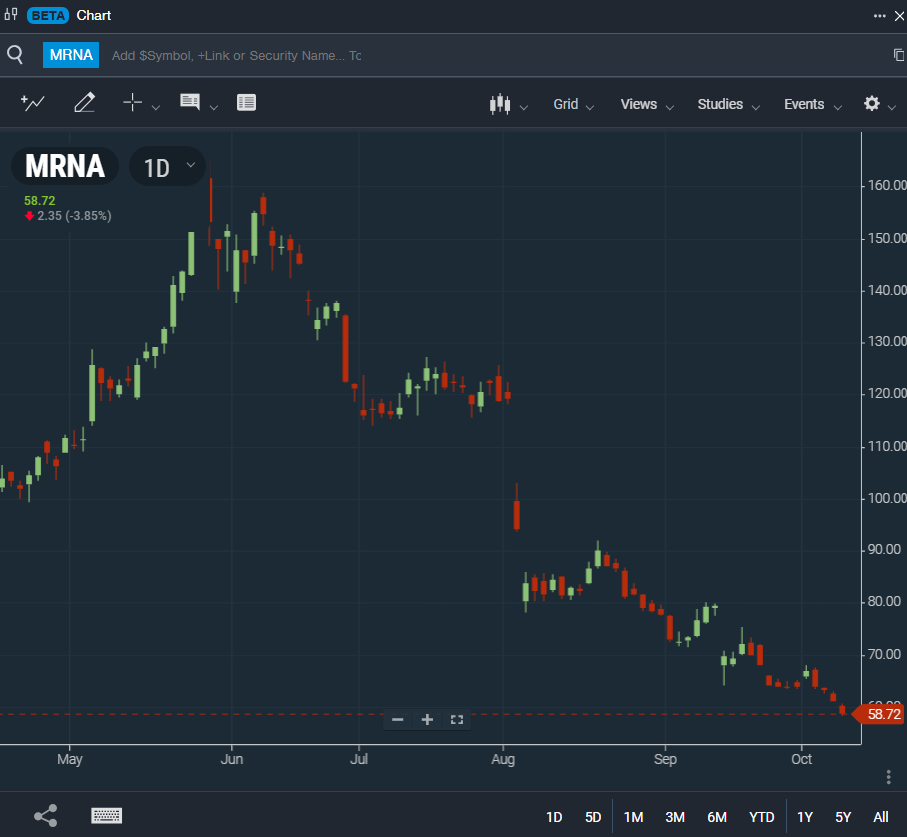The width and height of the screenshot is (907, 837).
Task: Click the search magnifier icon
Action: (15, 55)
